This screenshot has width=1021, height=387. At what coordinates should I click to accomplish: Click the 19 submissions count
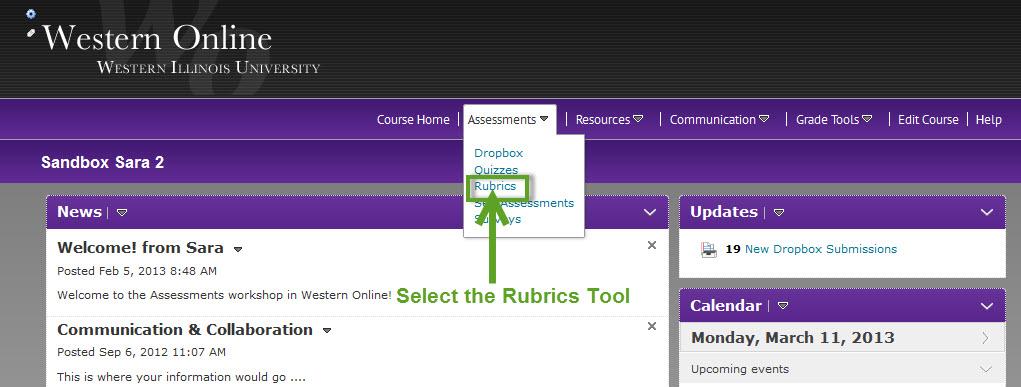(733, 249)
